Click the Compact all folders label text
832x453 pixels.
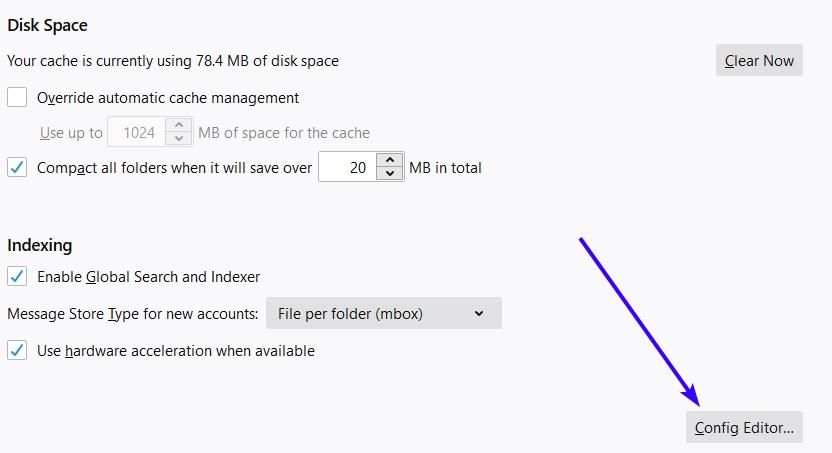pyautogui.click(x=174, y=168)
